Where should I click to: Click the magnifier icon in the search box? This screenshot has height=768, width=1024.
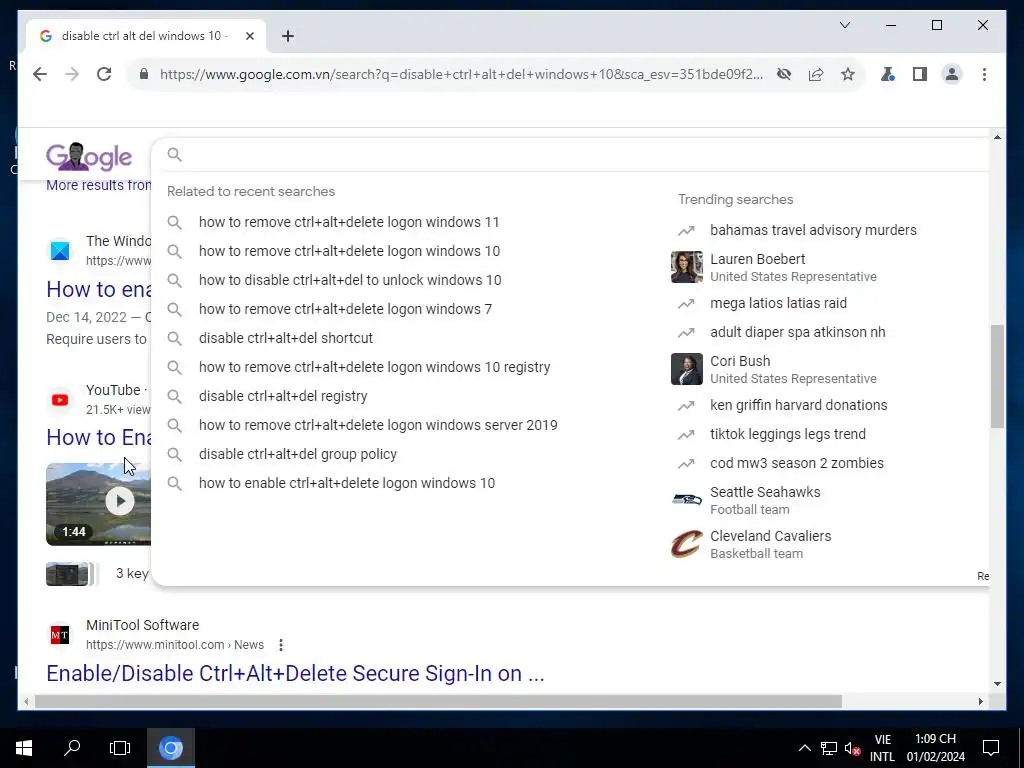174,155
